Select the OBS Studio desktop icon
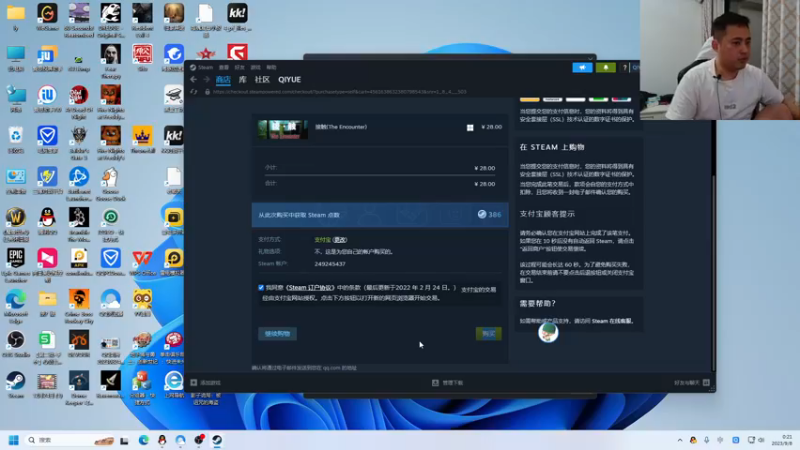 pos(15,344)
